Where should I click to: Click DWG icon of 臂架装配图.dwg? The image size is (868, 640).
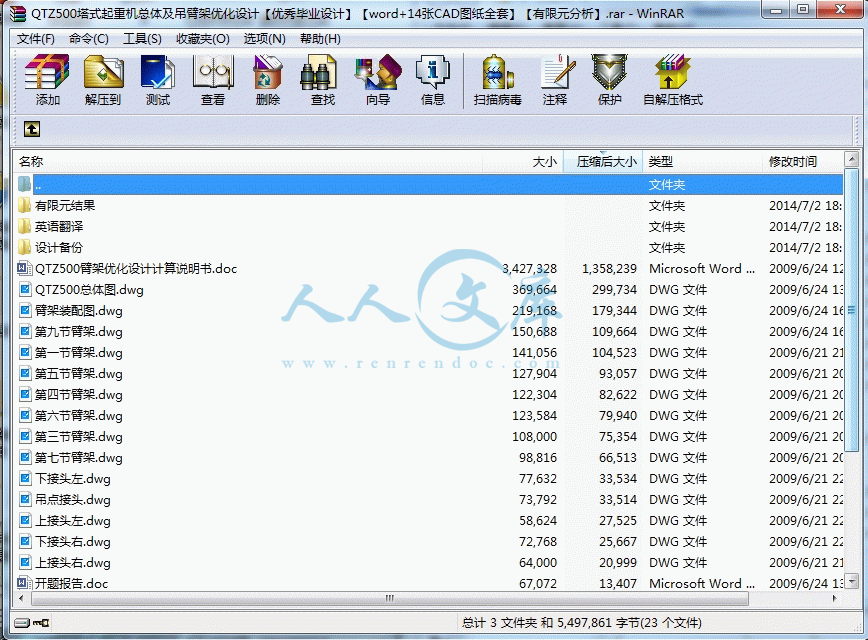[x=25, y=311]
